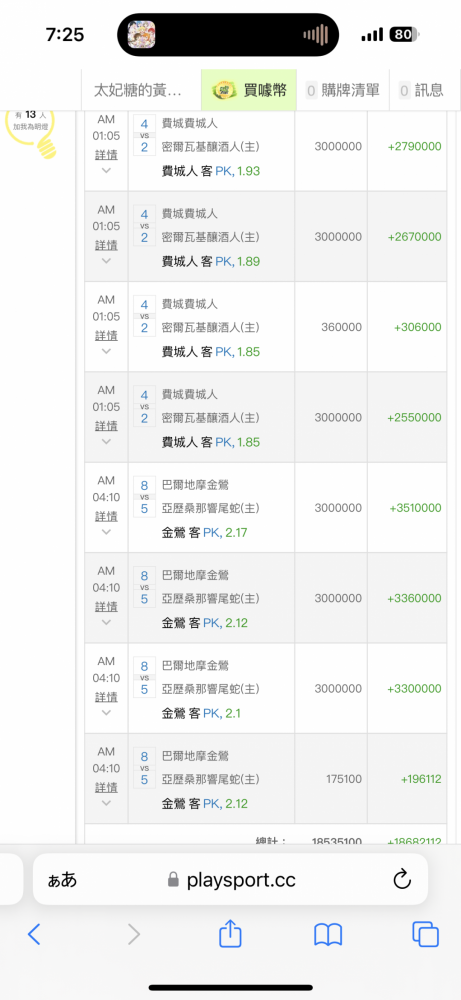
Task: Open the 買噱幣 tab
Action: click(x=249, y=90)
